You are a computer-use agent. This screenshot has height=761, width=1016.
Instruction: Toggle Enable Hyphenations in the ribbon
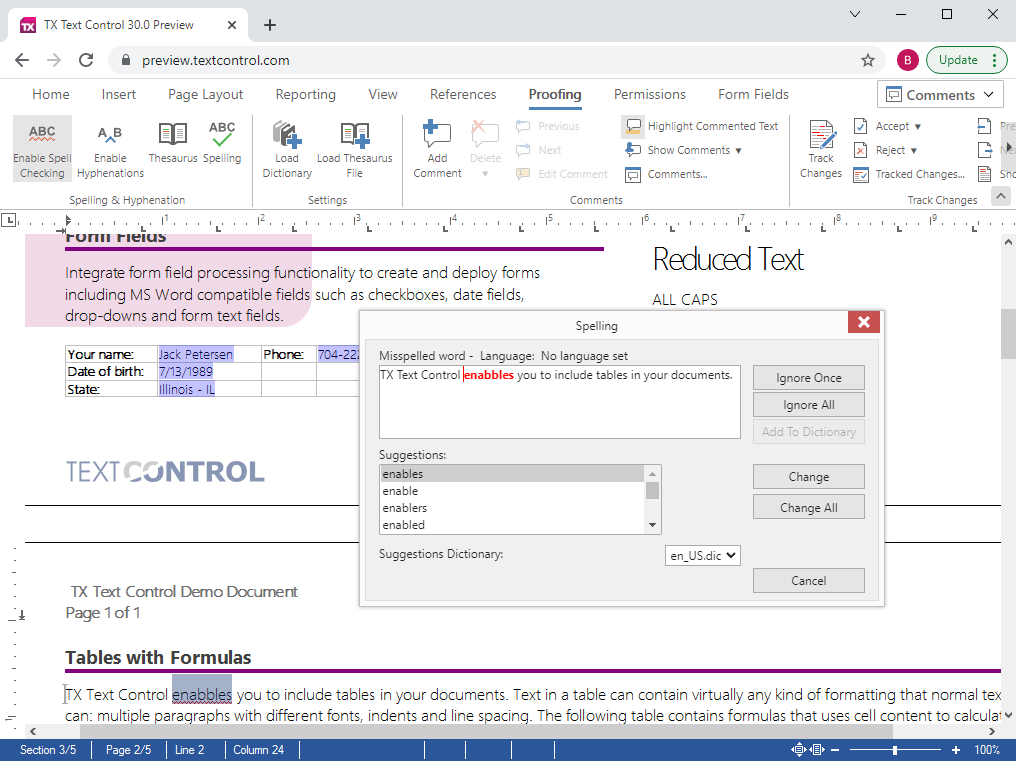pyautogui.click(x=110, y=148)
